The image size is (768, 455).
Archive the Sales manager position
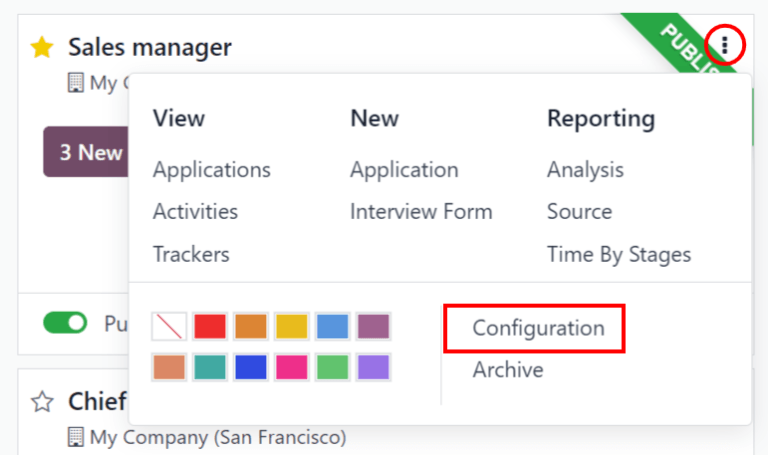[x=508, y=370]
